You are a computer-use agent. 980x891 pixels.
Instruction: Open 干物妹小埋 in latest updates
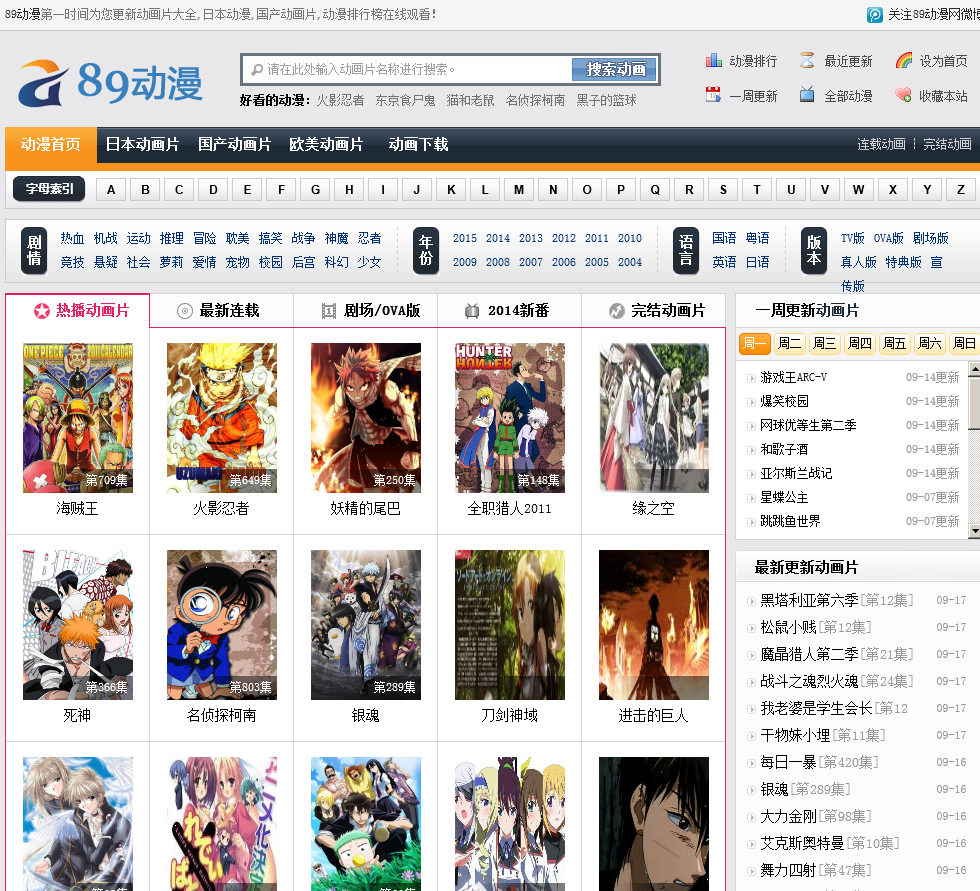point(795,735)
